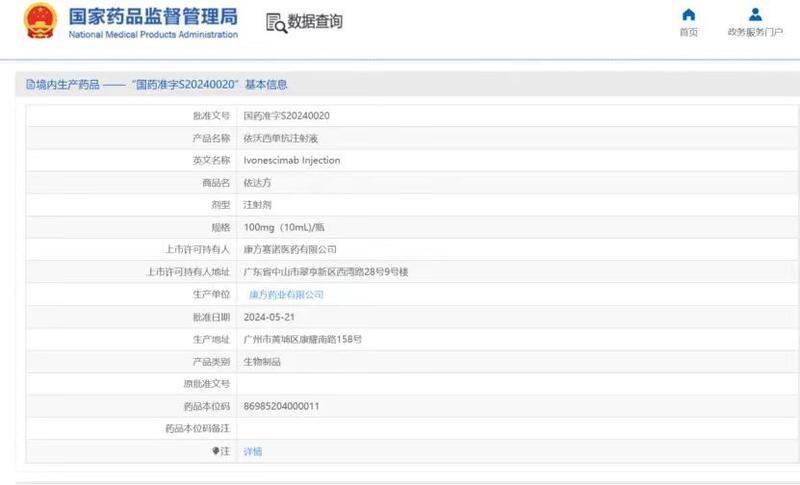Click the 政务服务门户 label
The image size is (800, 485).
tap(755, 32)
